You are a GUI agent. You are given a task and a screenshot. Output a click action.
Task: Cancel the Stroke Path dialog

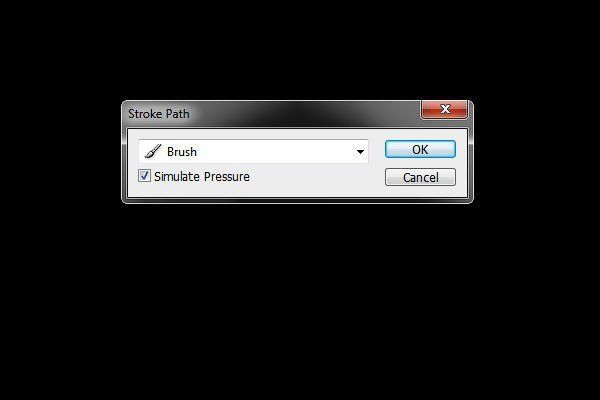coord(420,177)
